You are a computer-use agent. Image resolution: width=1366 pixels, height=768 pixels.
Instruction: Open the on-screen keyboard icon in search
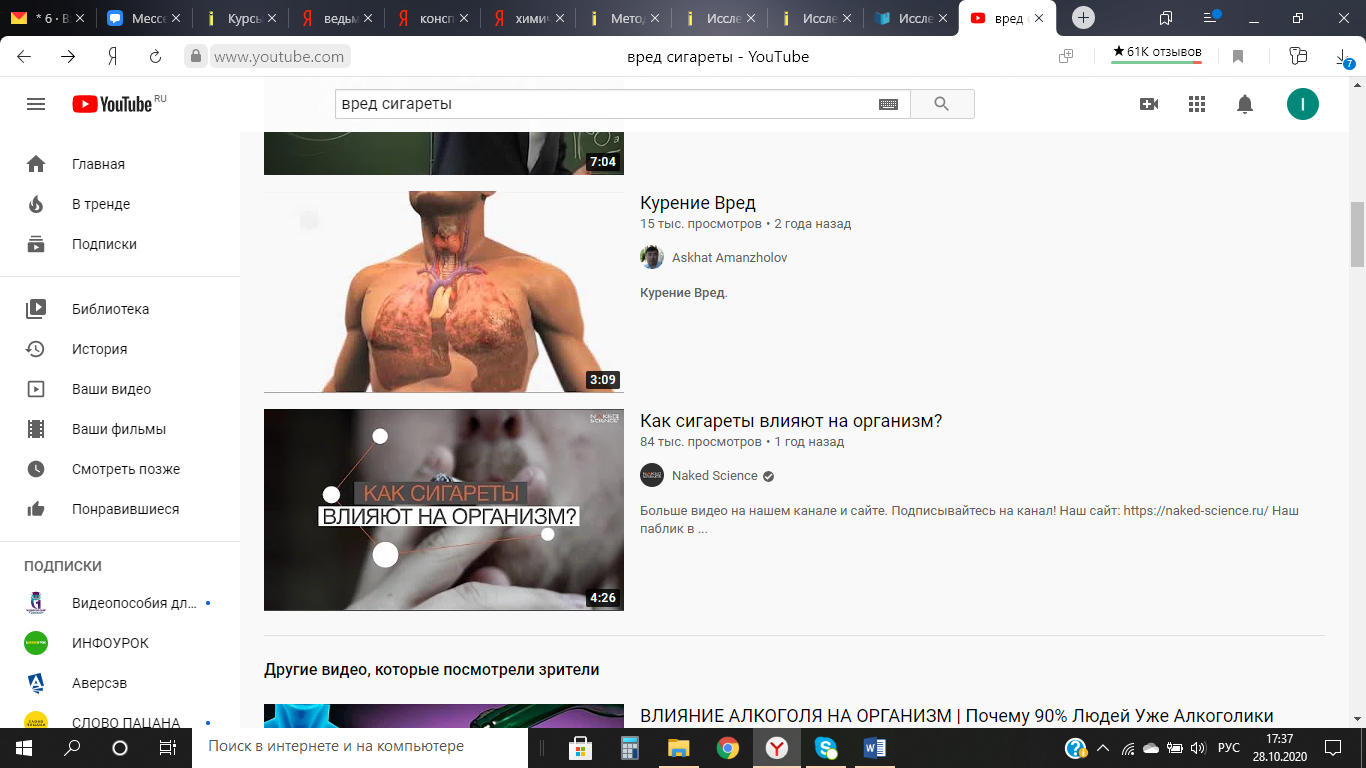tap(888, 104)
